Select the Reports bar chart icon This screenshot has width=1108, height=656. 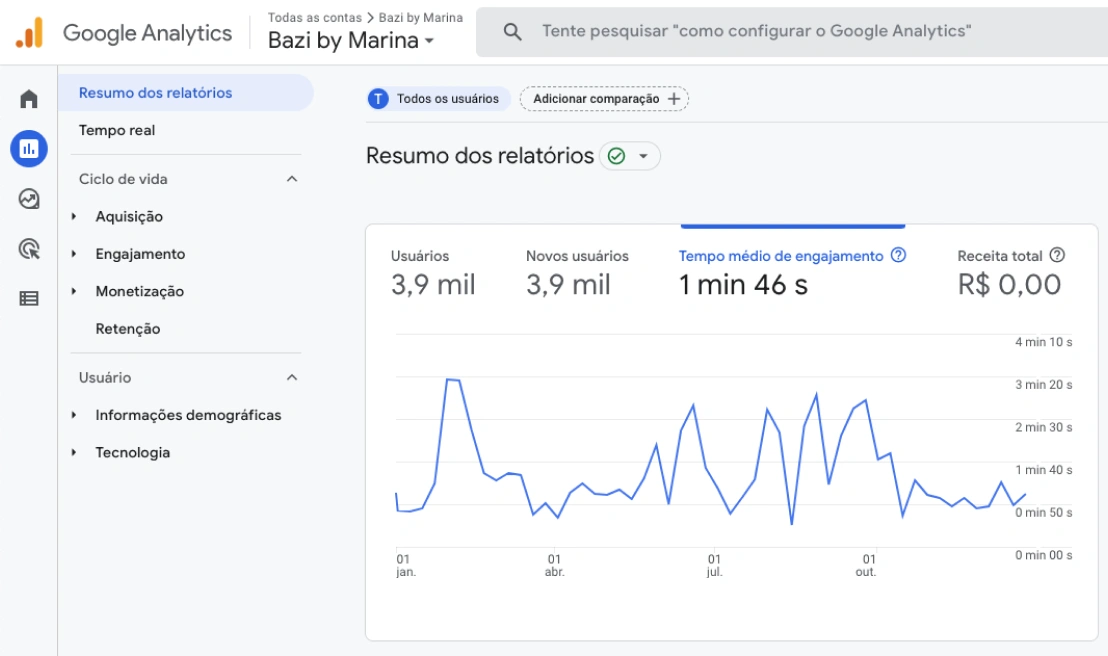pyautogui.click(x=29, y=149)
